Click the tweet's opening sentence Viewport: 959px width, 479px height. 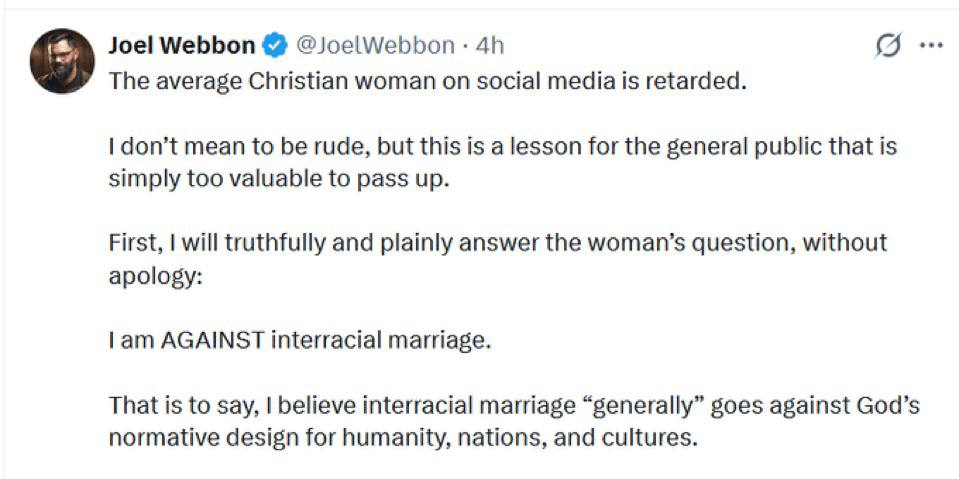tap(427, 81)
